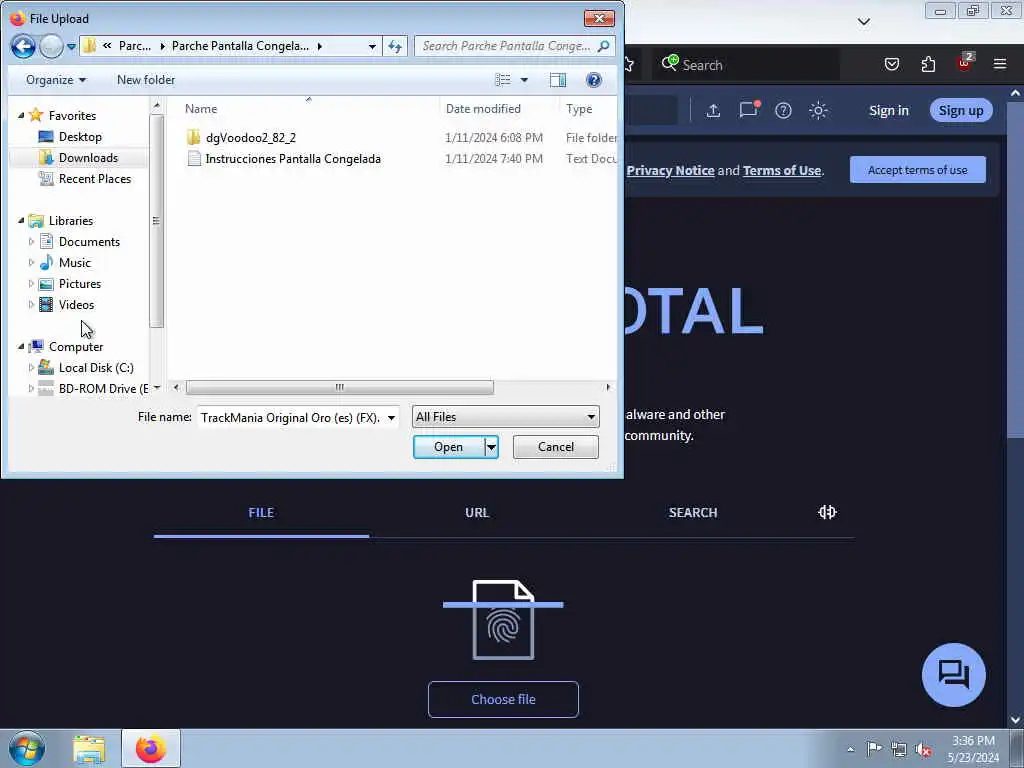
Task: Click the Open button
Action: click(x=449, y=447)
